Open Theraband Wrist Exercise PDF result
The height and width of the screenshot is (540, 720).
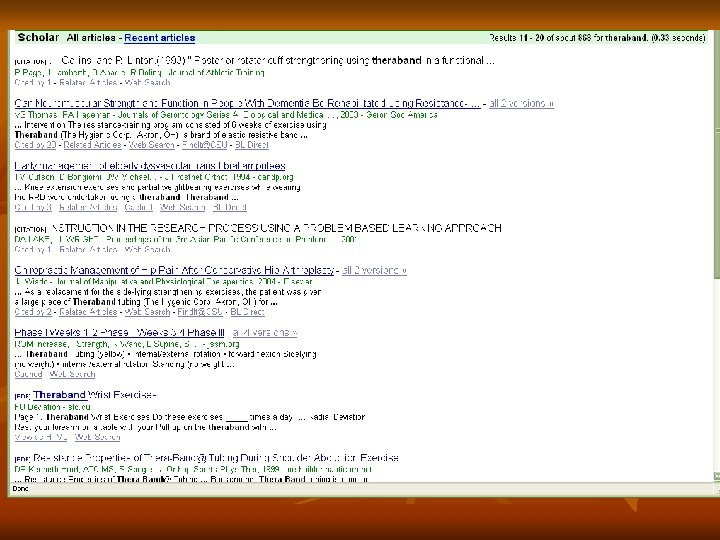pyautogui.click(x=94, y=395)
